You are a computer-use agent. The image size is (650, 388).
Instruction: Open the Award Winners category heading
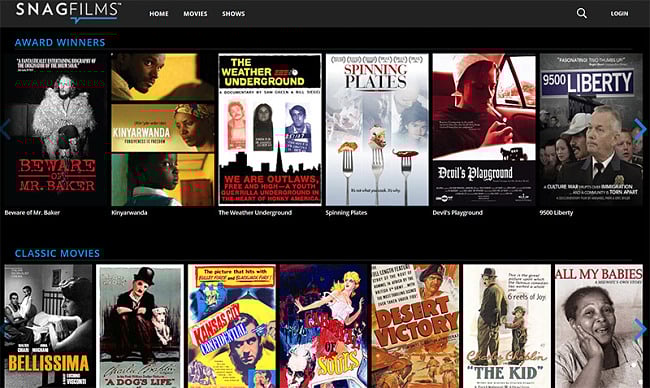click(x=60, y=42)
